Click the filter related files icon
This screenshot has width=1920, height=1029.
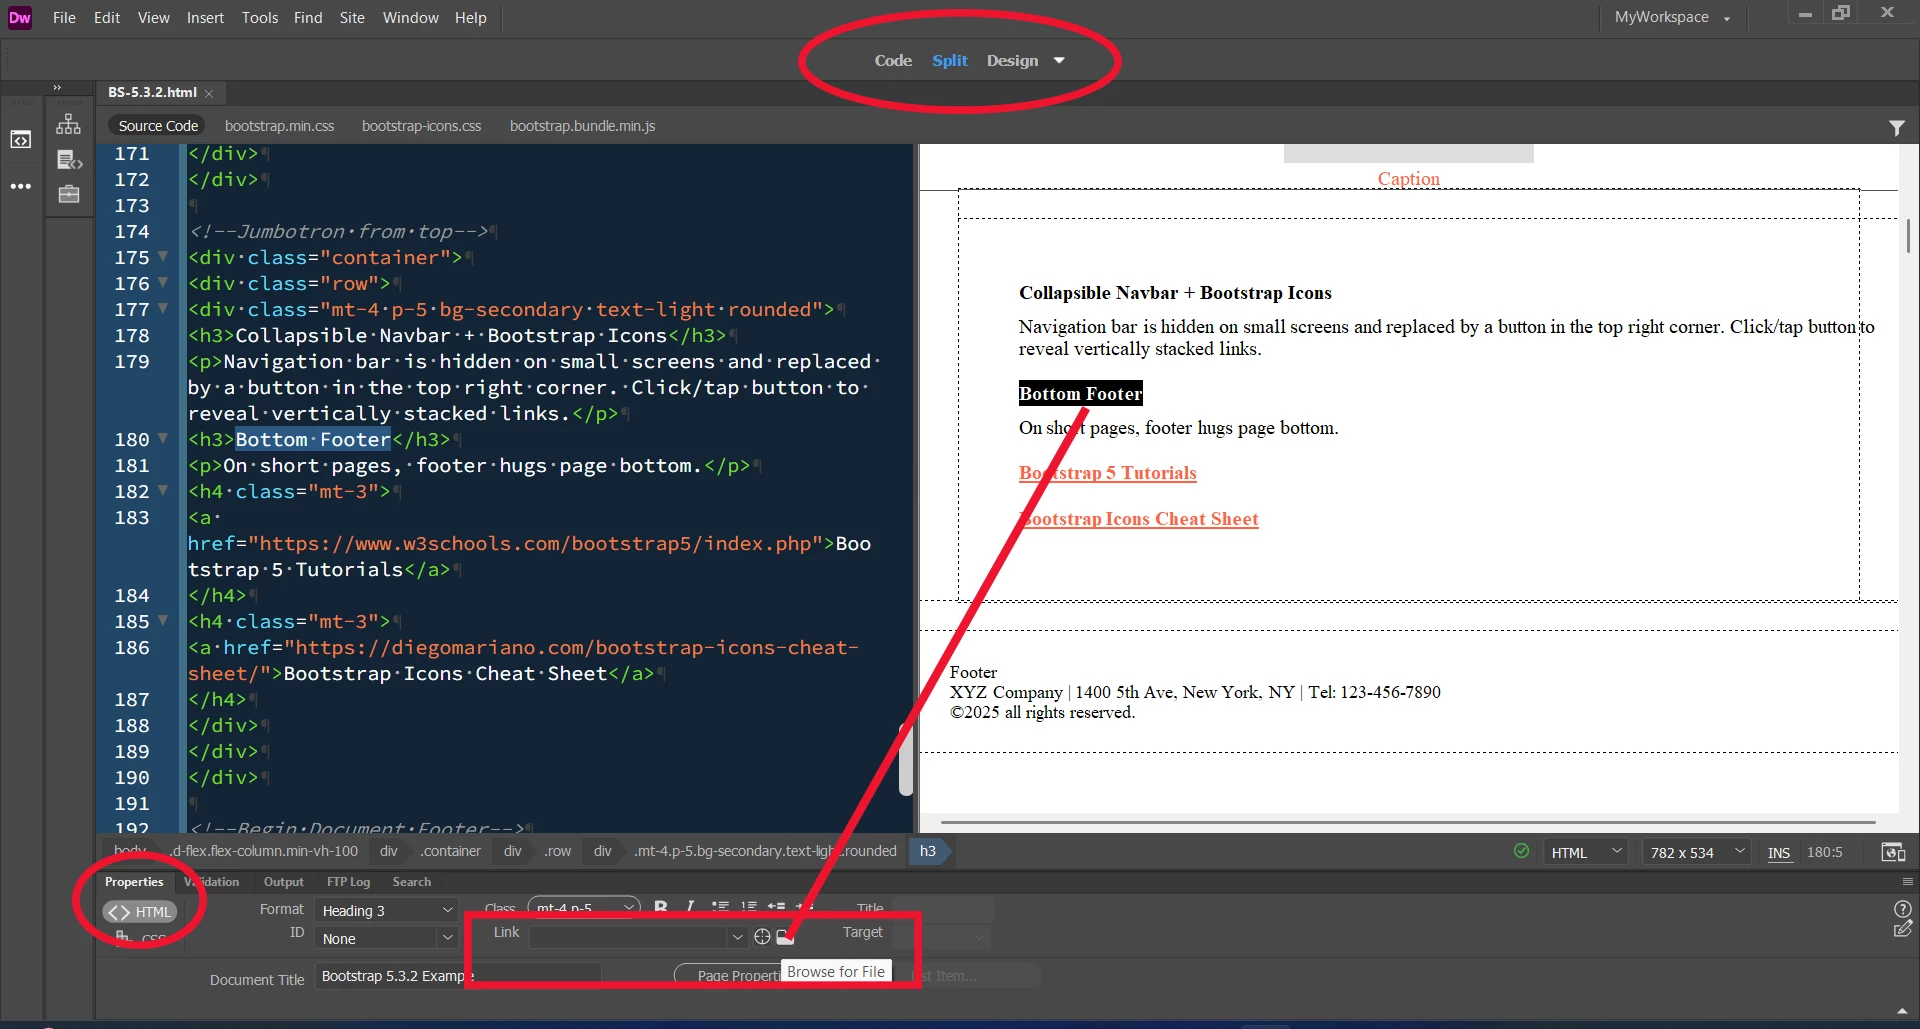(1897, 127)
